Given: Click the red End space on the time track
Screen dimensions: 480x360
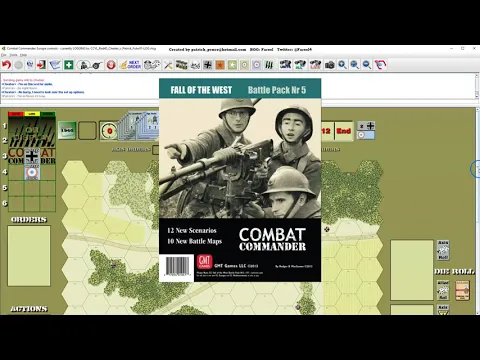Looking at the screenshot, I should (343, 131).
